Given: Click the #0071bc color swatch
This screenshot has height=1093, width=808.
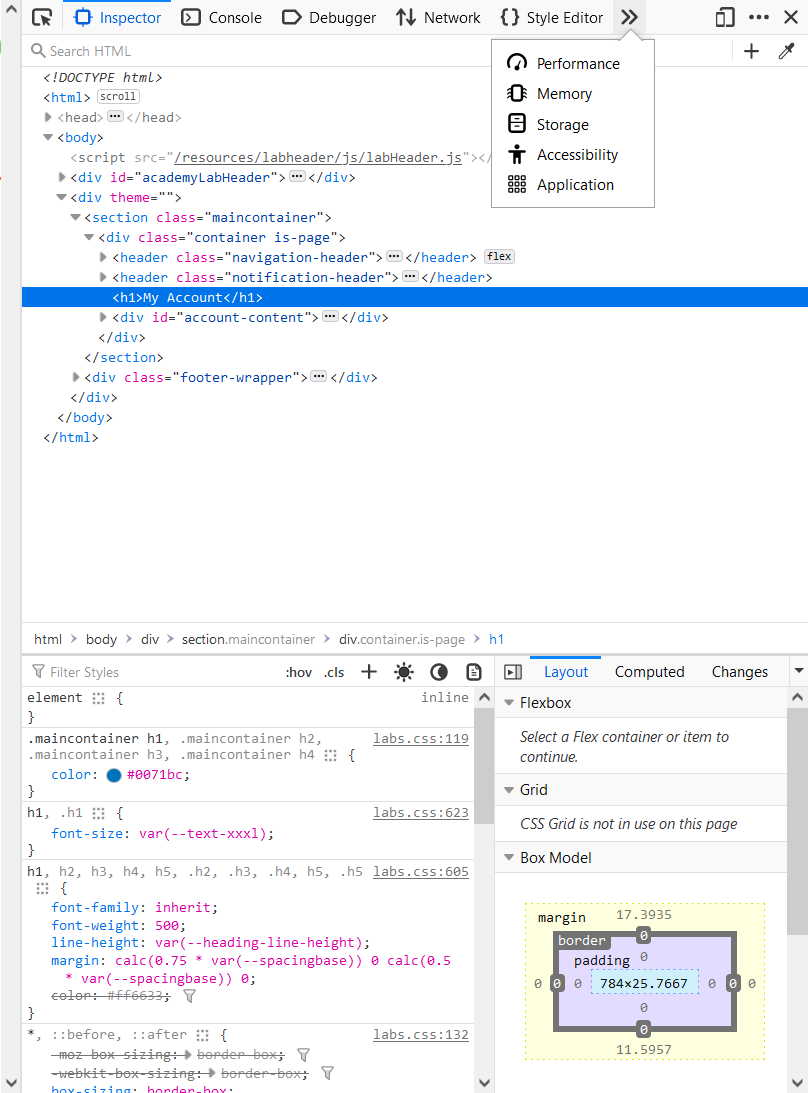Looking at the screenshot, I should pyautogui.click(x=114, y=775).
